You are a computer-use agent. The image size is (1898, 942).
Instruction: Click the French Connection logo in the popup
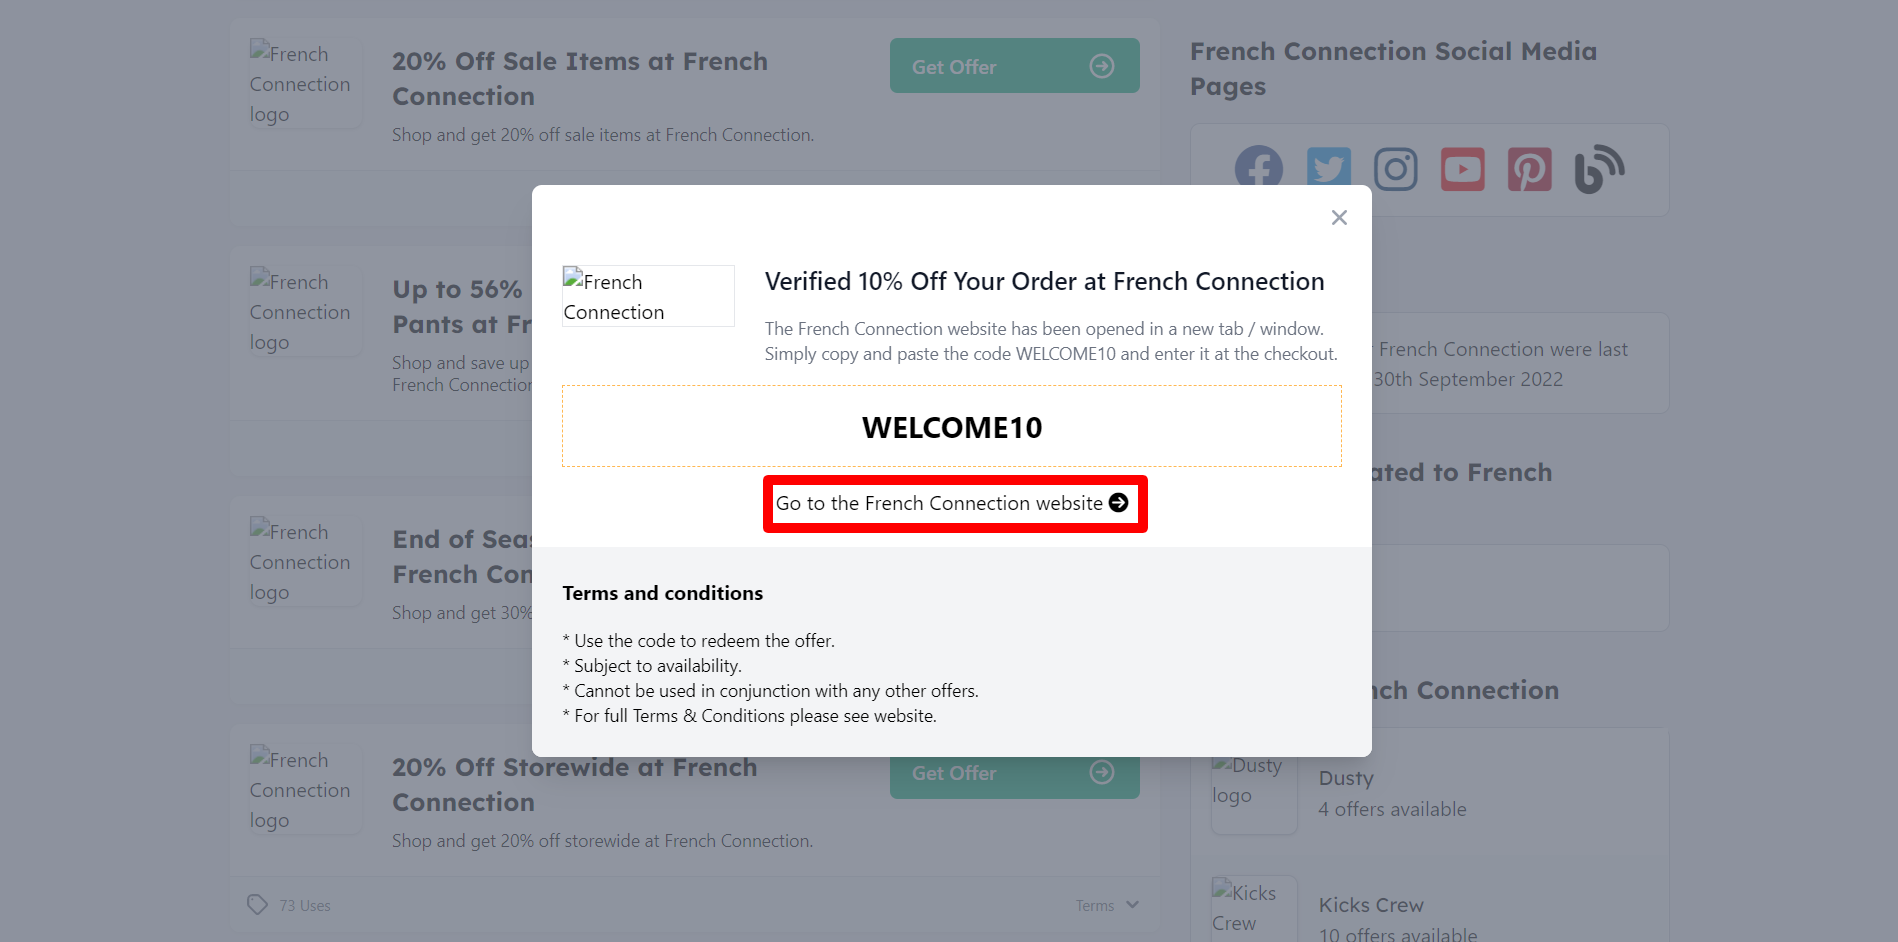(x=648, y=296)
